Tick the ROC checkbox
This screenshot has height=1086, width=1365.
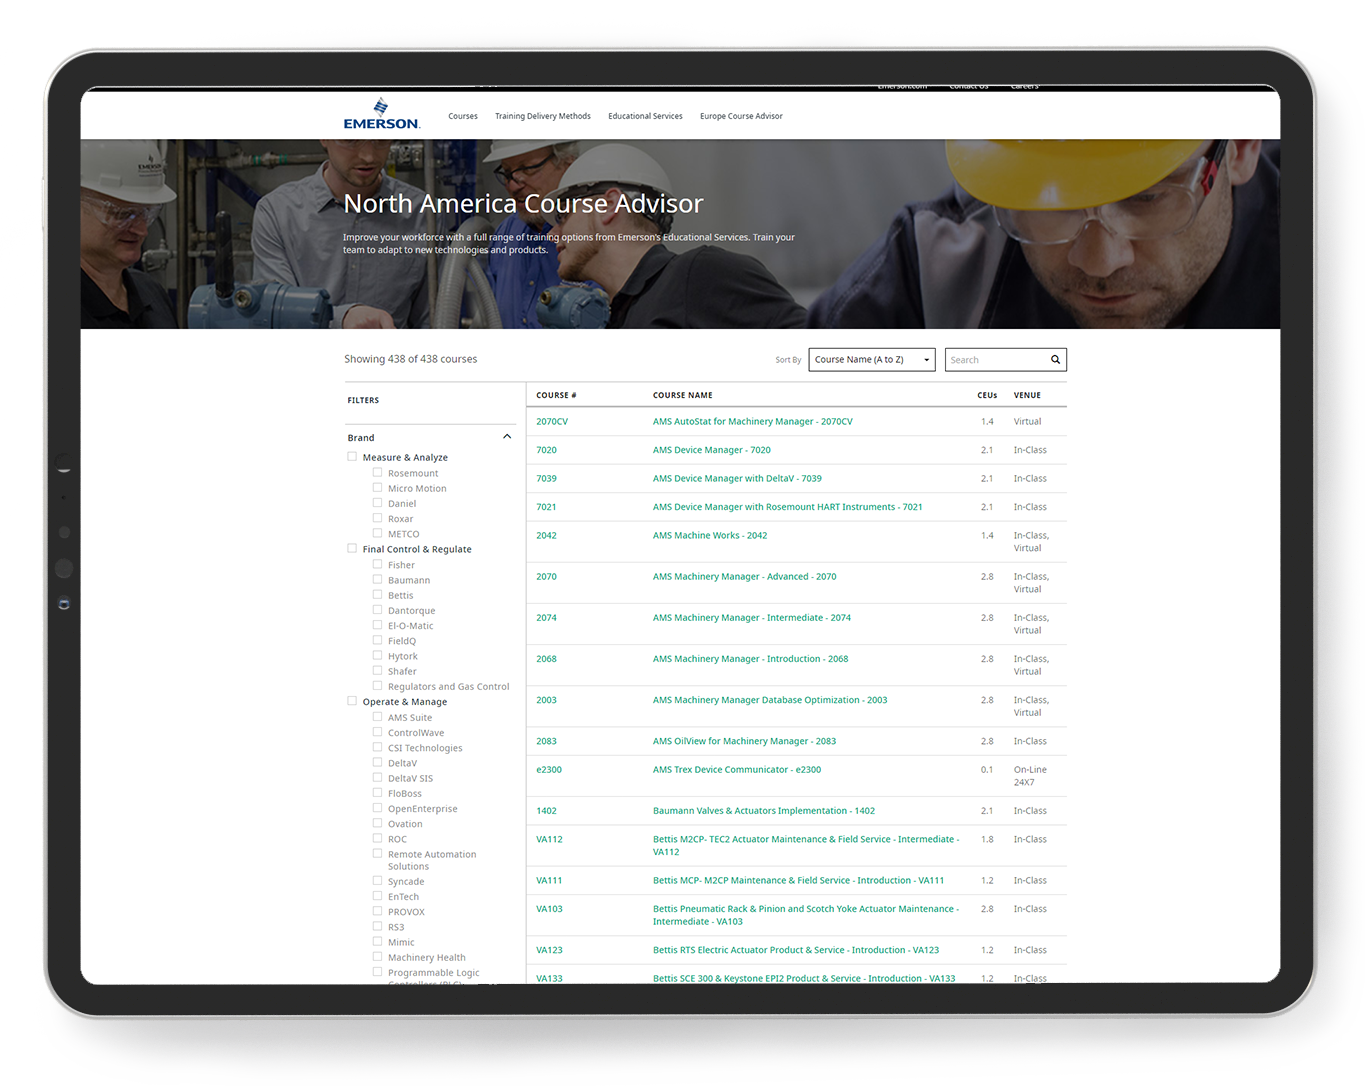[377, 839]
